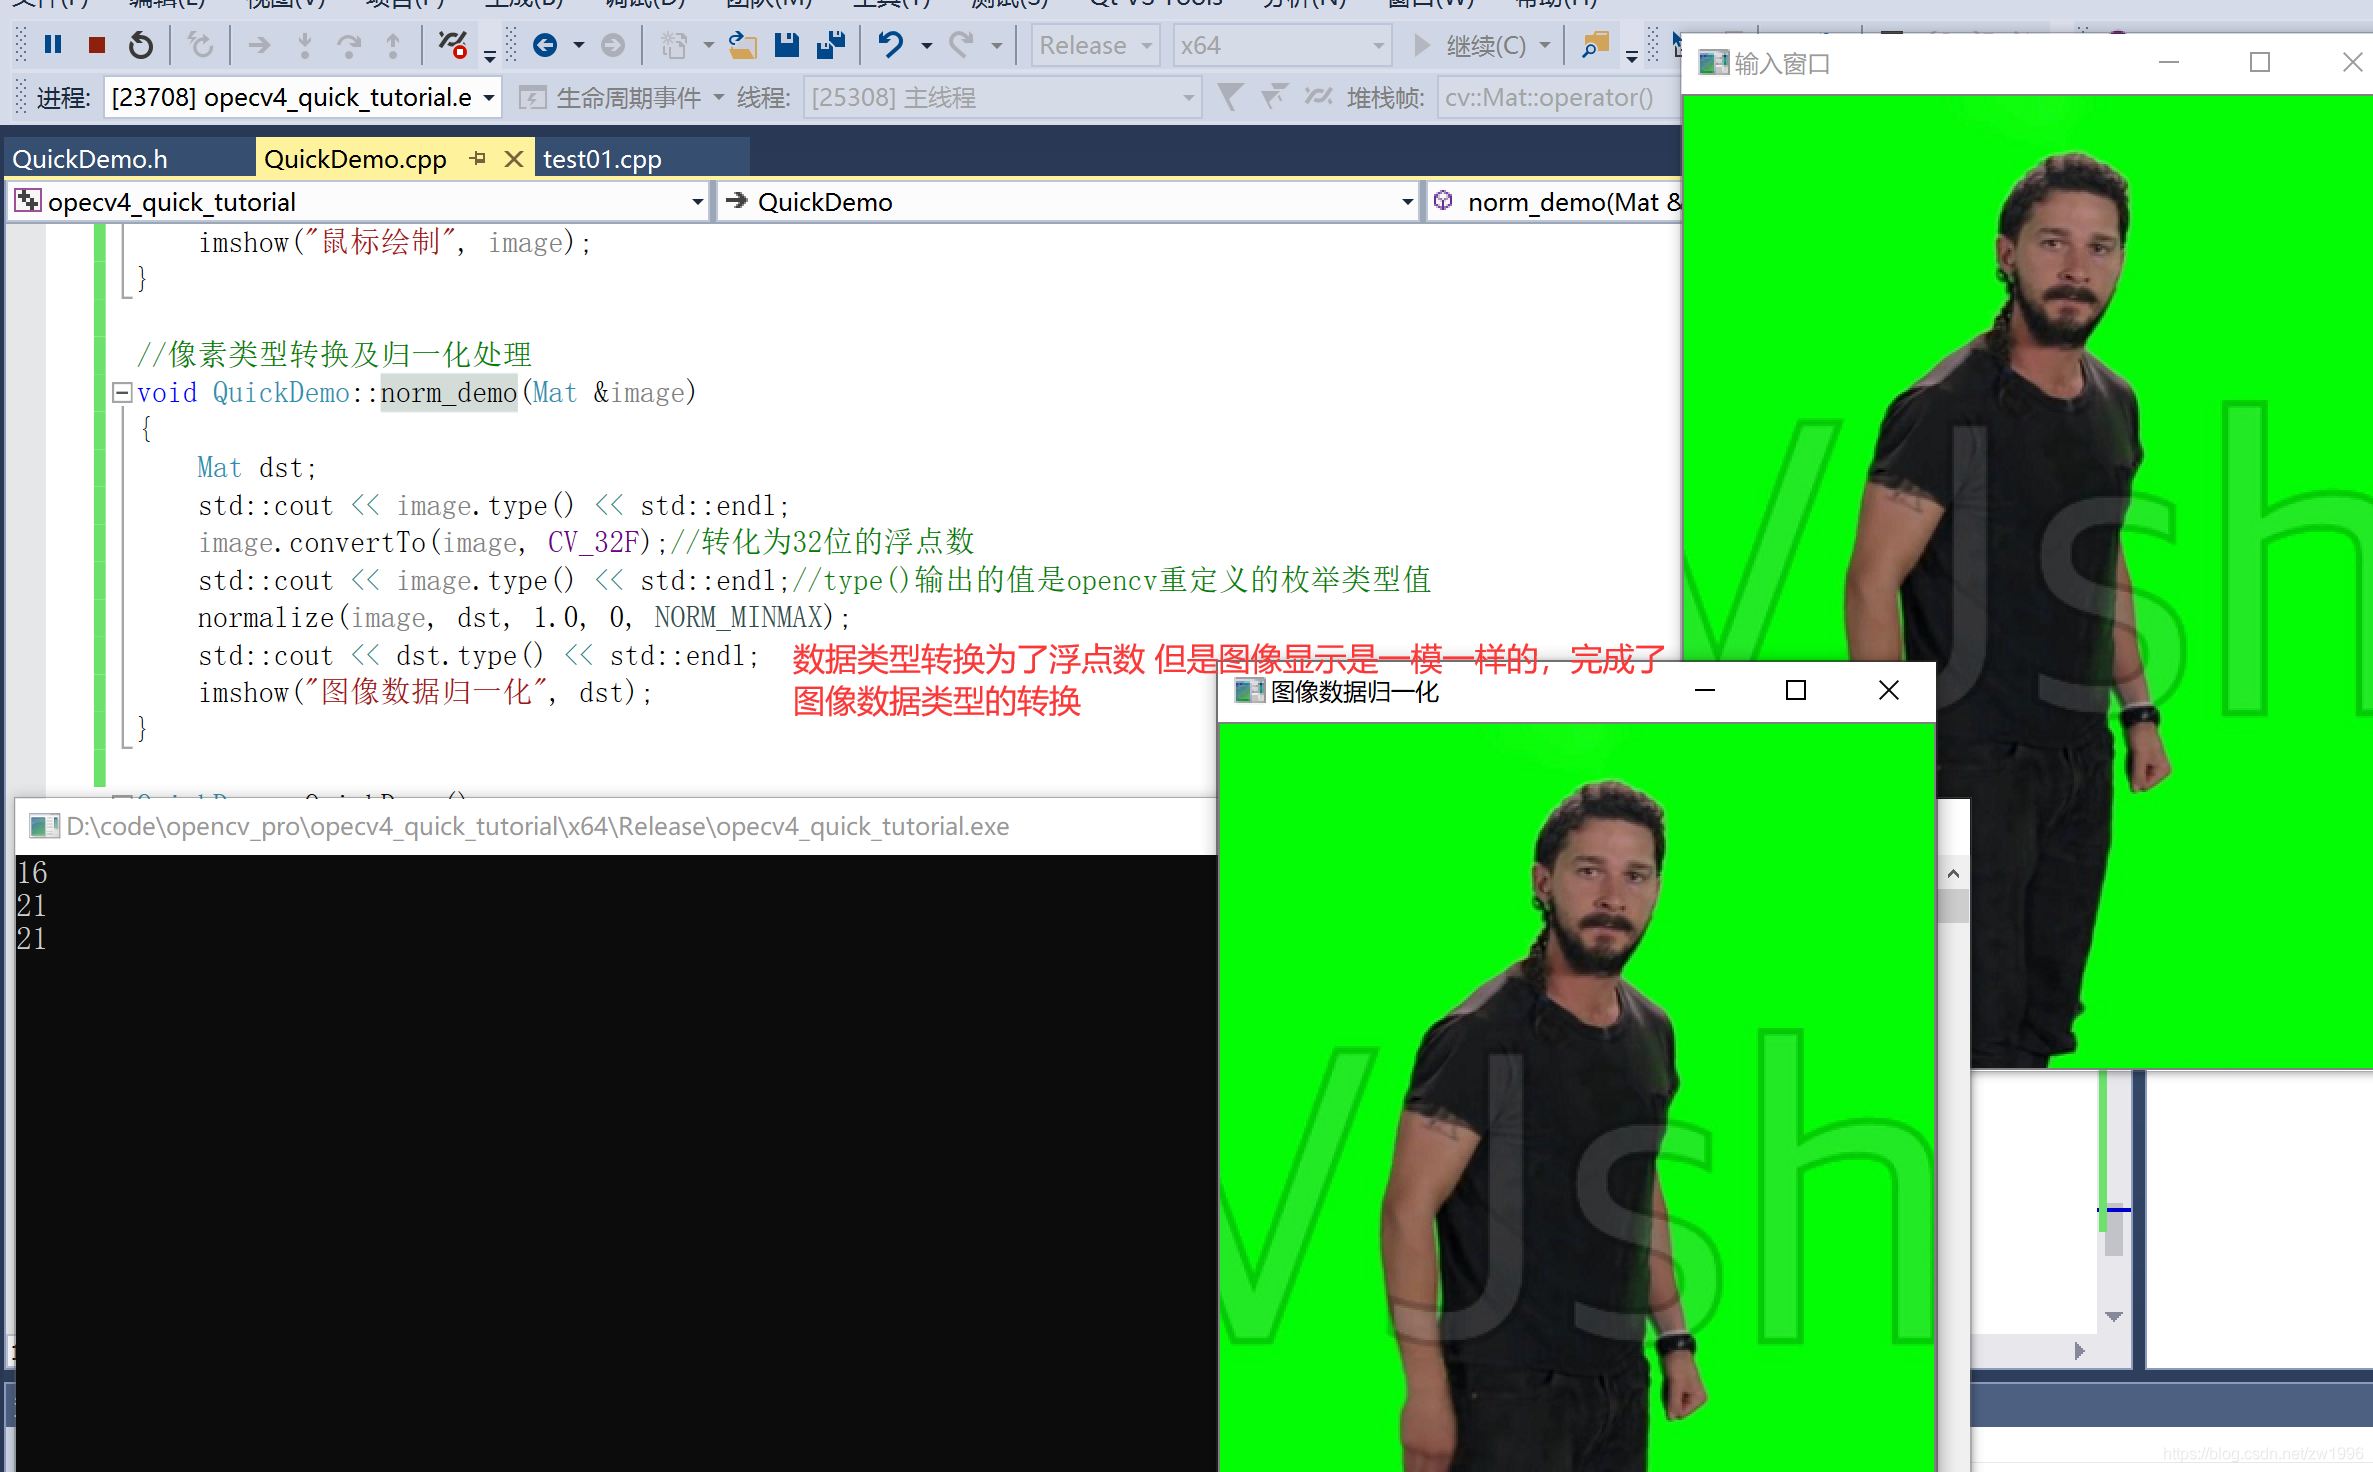Collapse the norm_demo function outline box
The image size is (2373, 1472).
[122, 392]
